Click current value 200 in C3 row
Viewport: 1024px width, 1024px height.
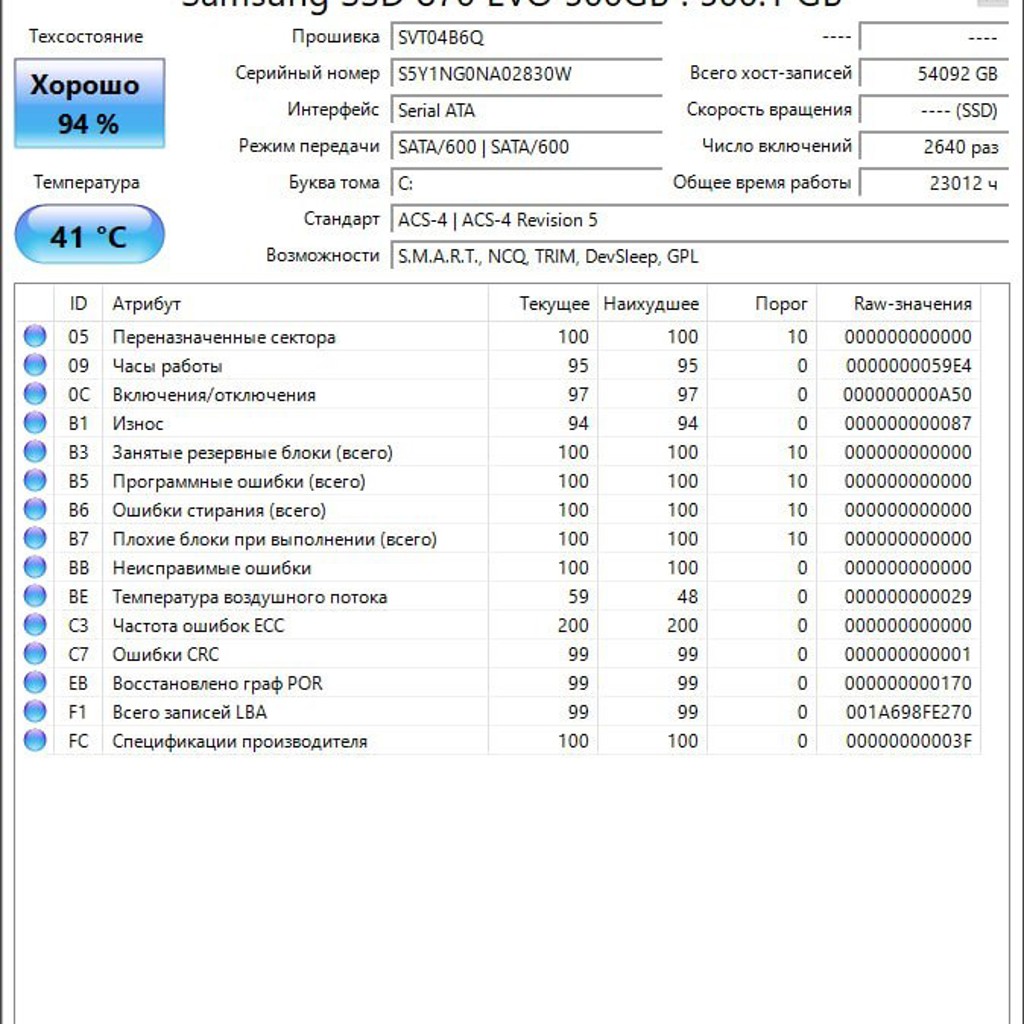[x=573, y=625]
